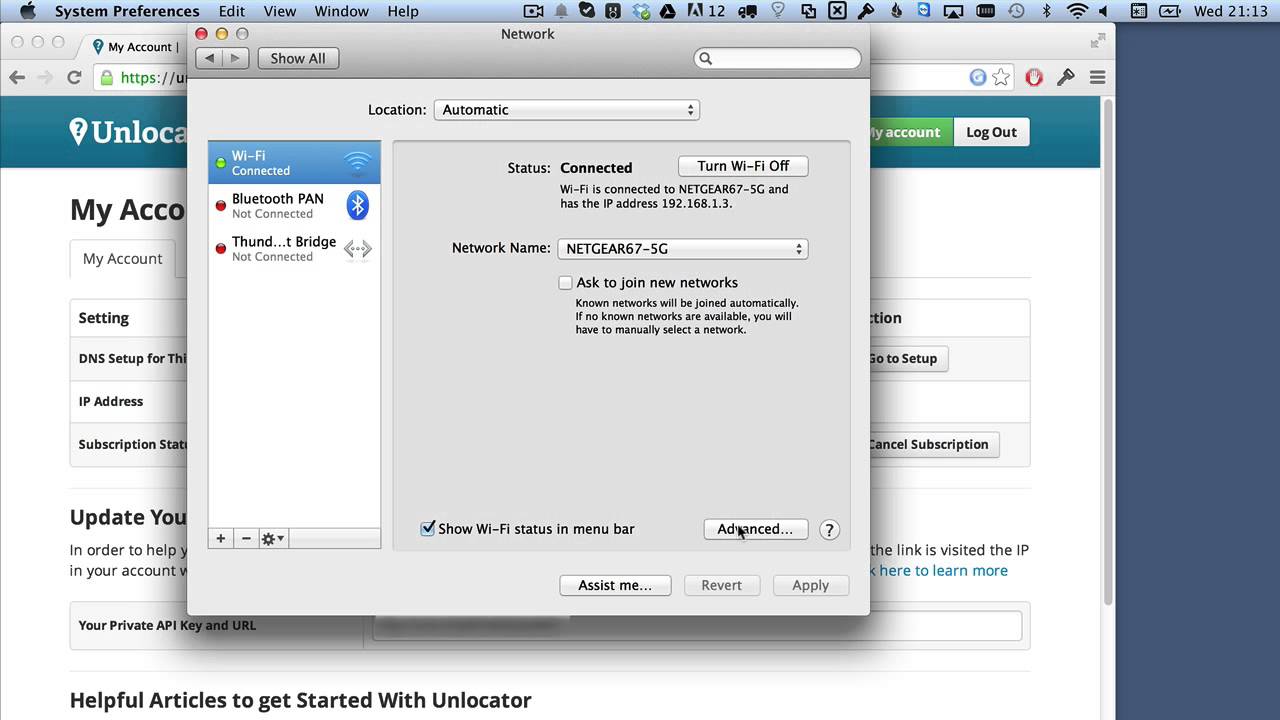Click the Apply button
Screen dimensions: 1280x720
(x=811, y=585)
